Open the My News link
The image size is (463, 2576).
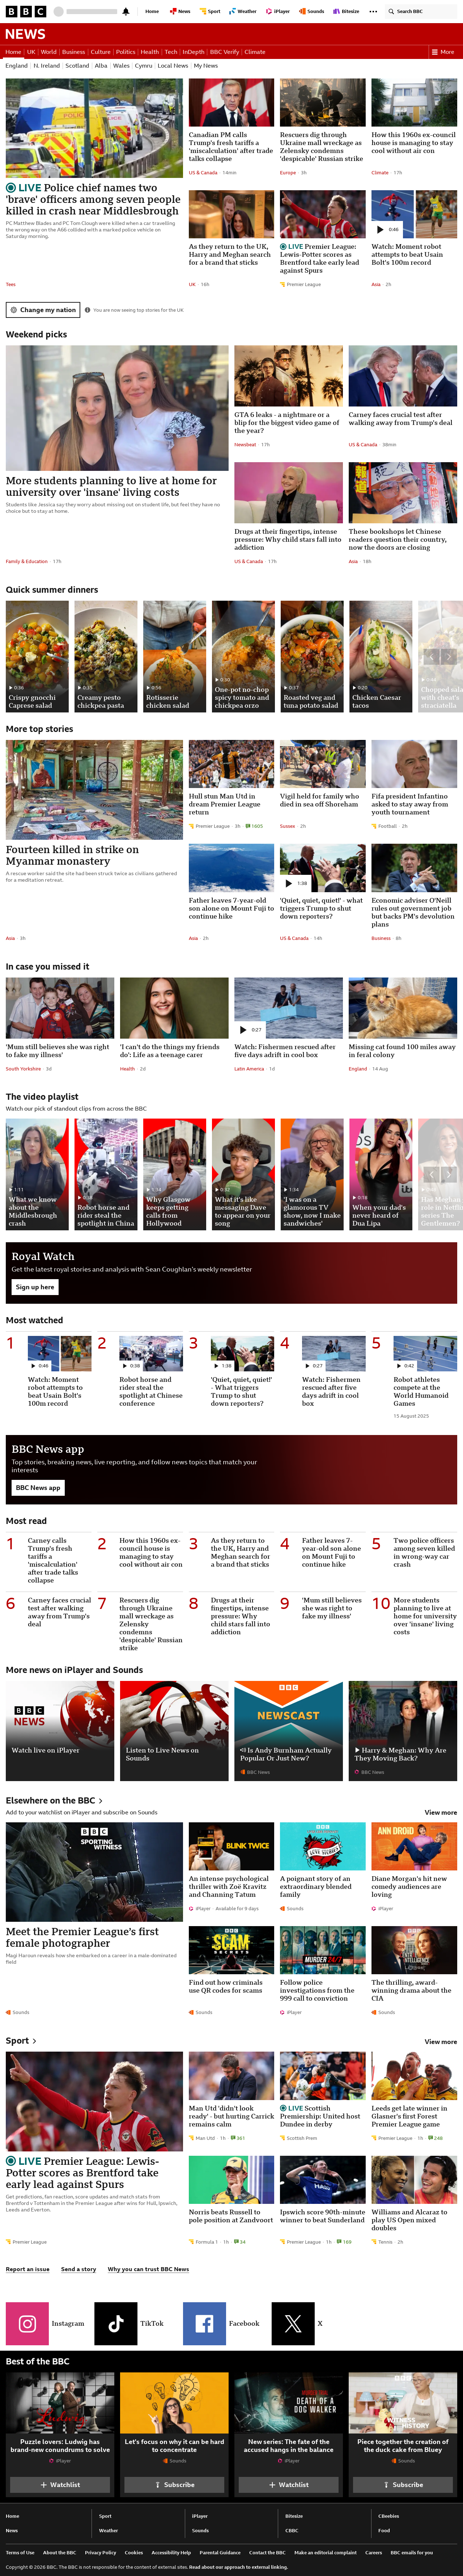pos(206,66)
